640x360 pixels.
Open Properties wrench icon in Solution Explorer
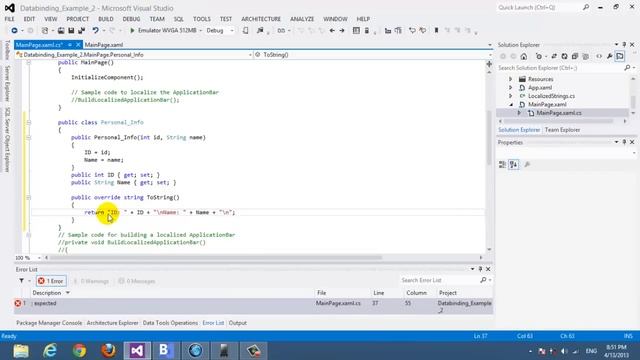[609, 56]
